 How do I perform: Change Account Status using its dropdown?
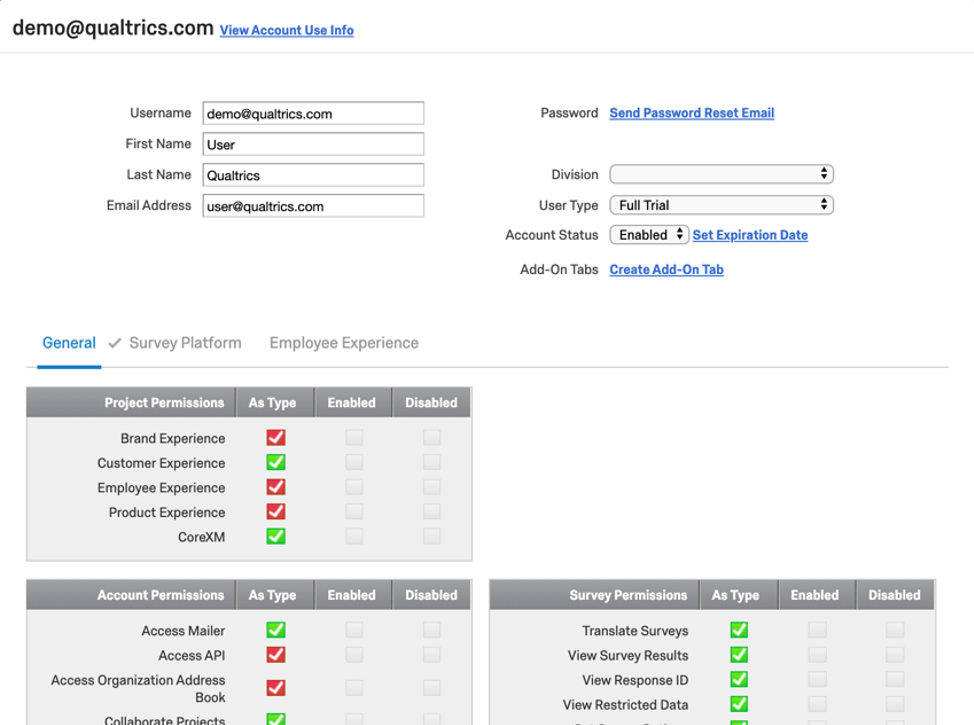point(649,234)
